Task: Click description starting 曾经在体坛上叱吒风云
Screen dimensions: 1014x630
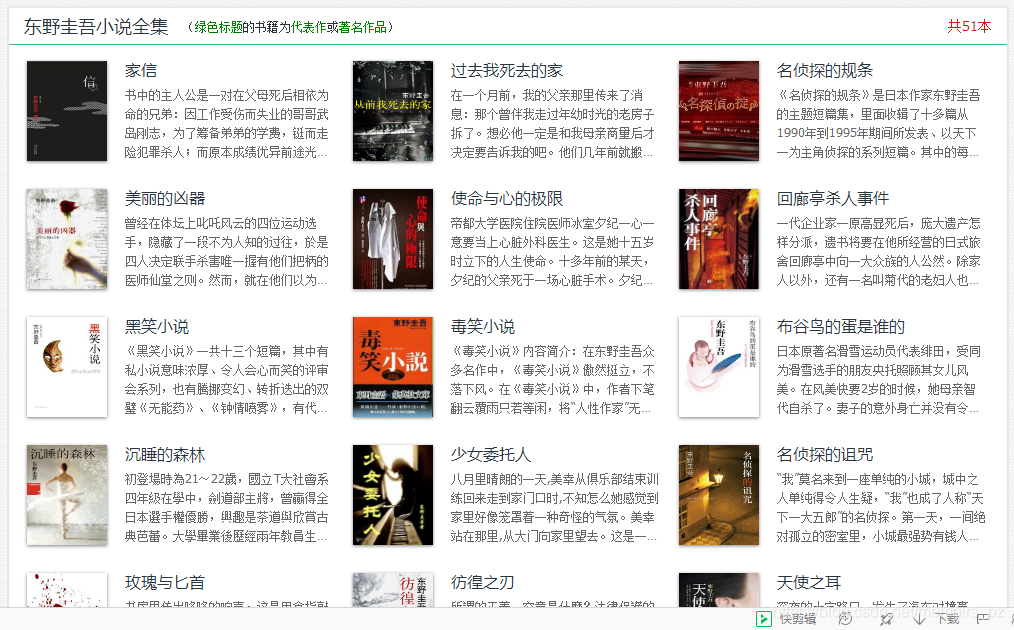Action: point(226,252)
